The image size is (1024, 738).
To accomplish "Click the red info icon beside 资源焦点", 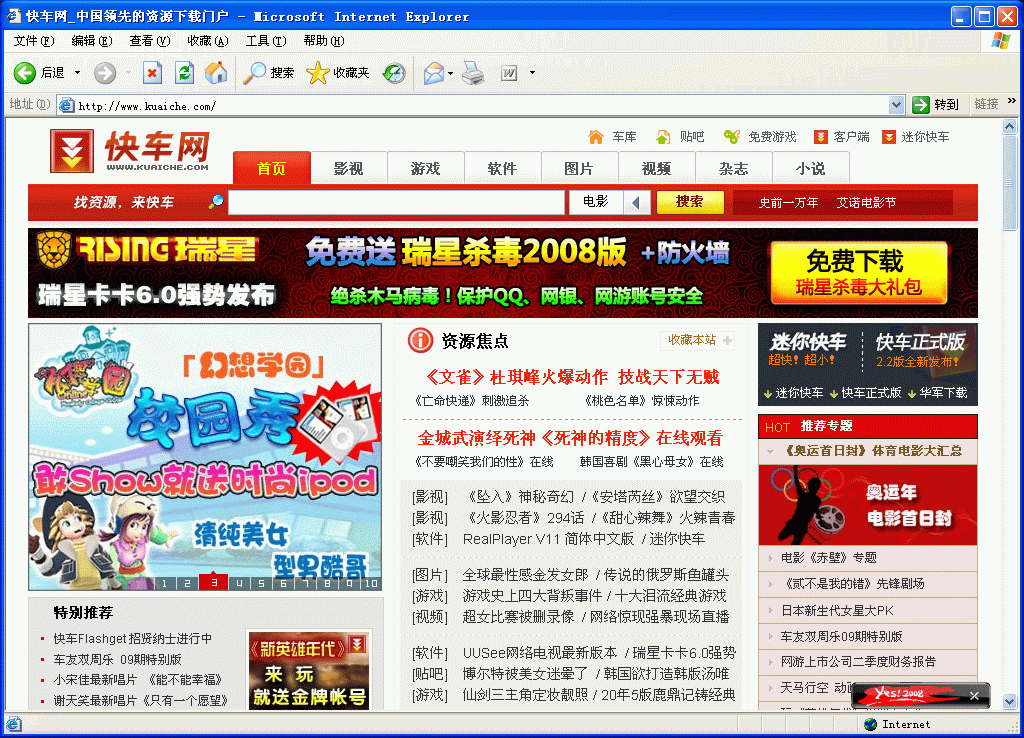I will (420, 340).
